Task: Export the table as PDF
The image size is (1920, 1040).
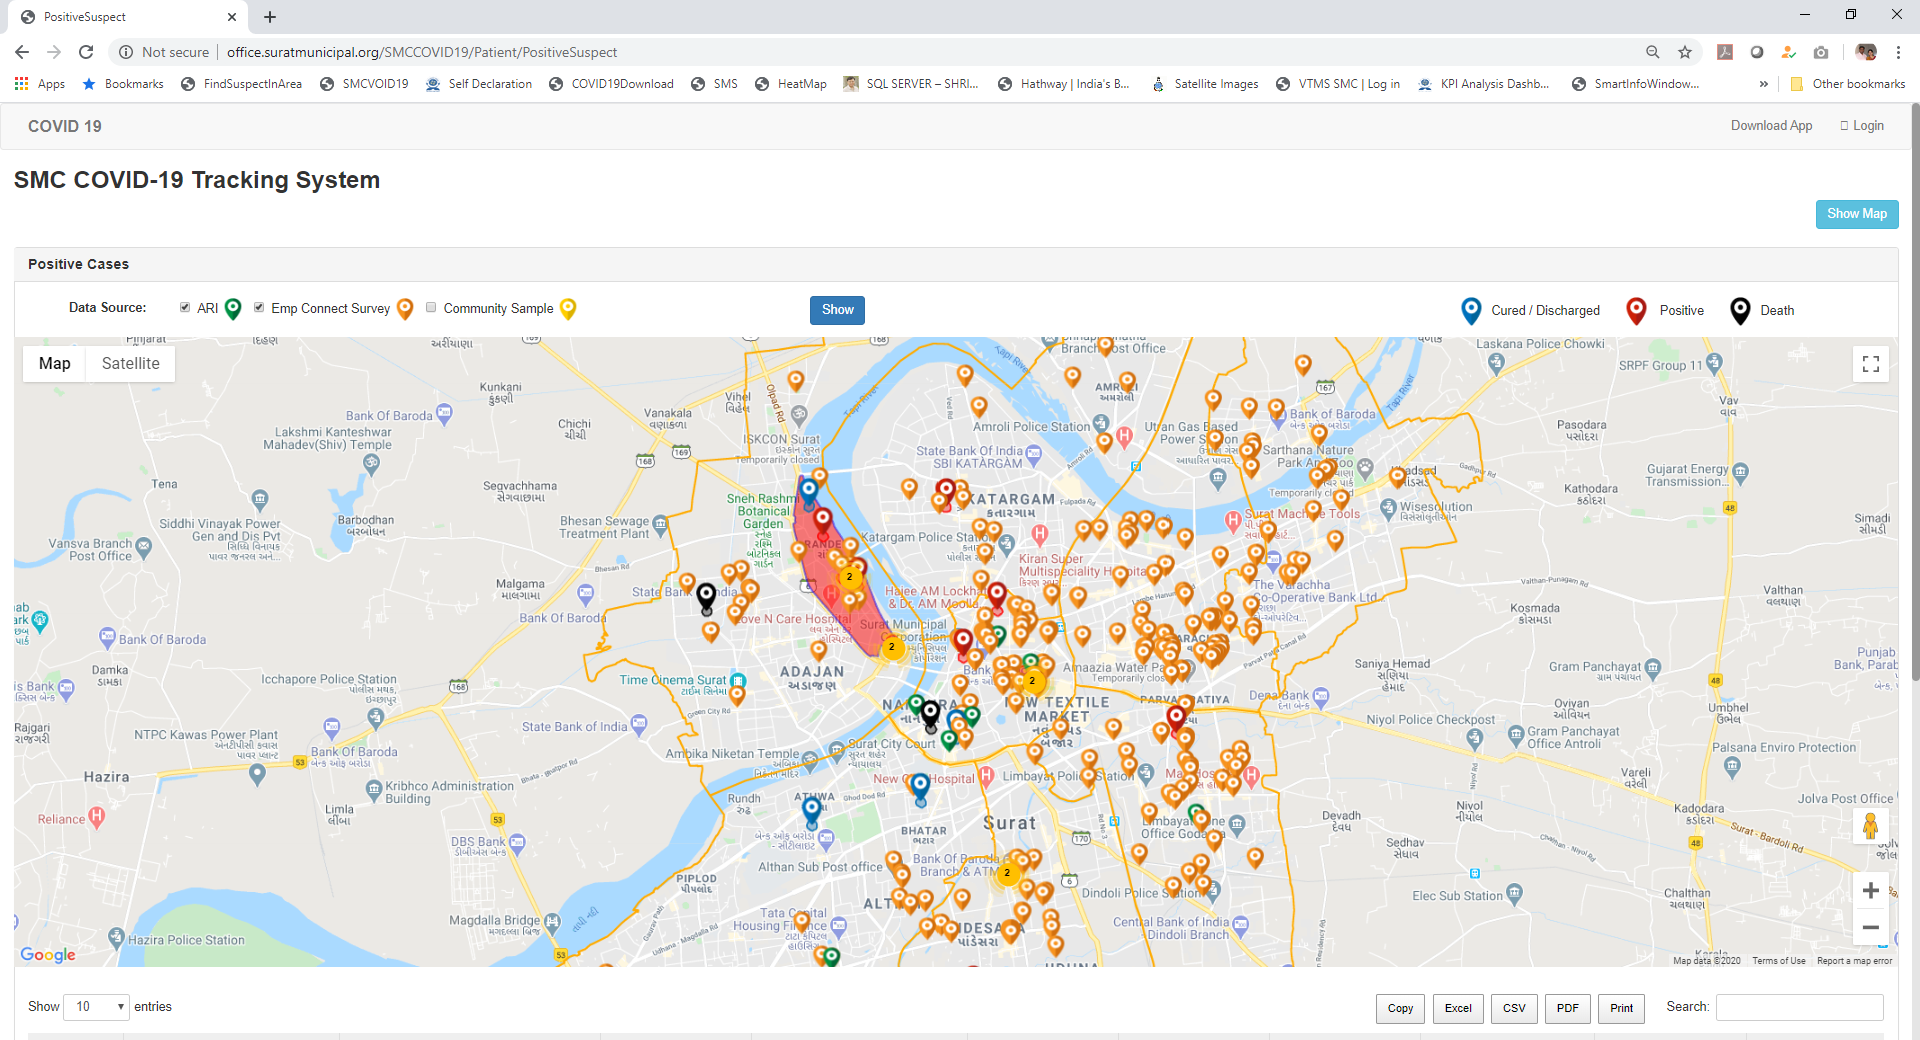Action: (1568, 1008)
